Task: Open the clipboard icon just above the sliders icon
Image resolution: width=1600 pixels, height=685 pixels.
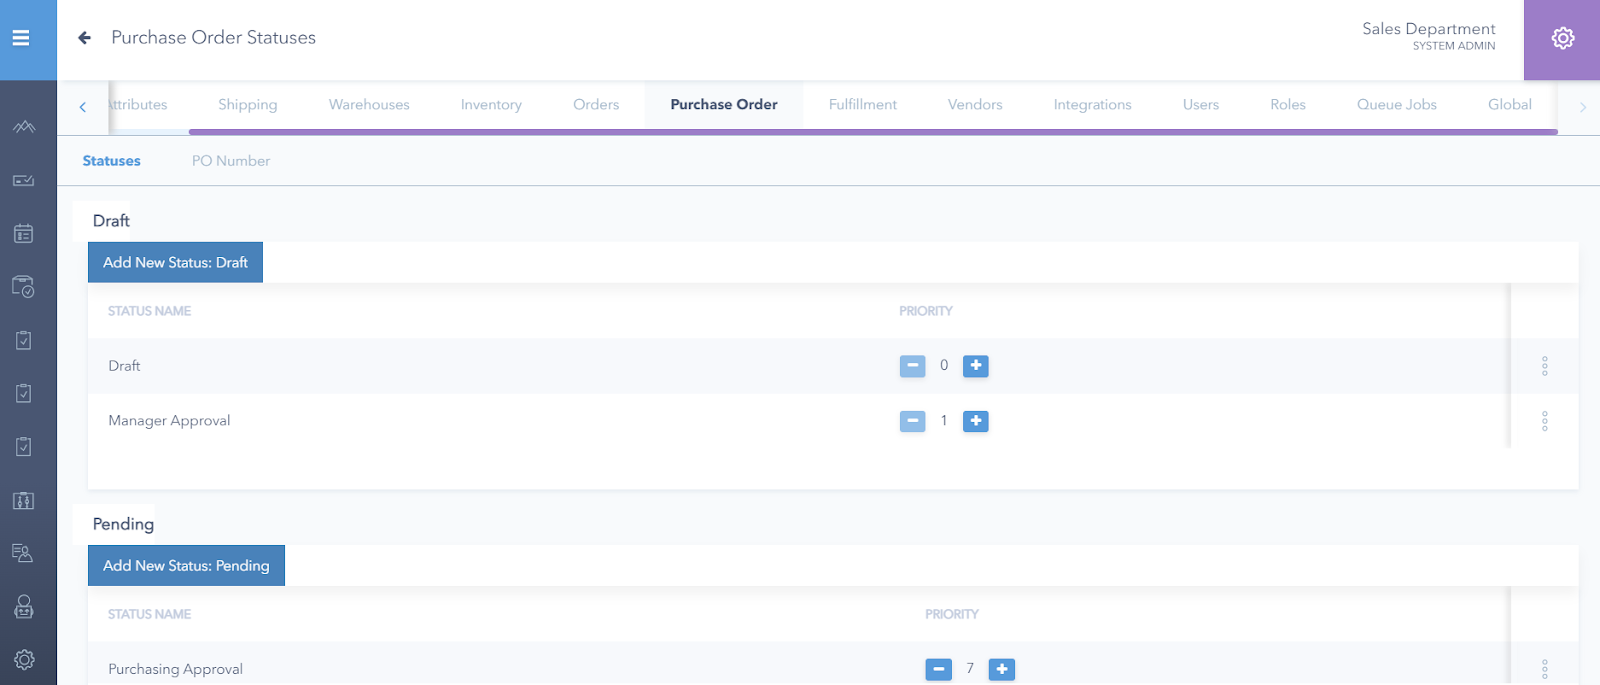Action: coord(24,446)
